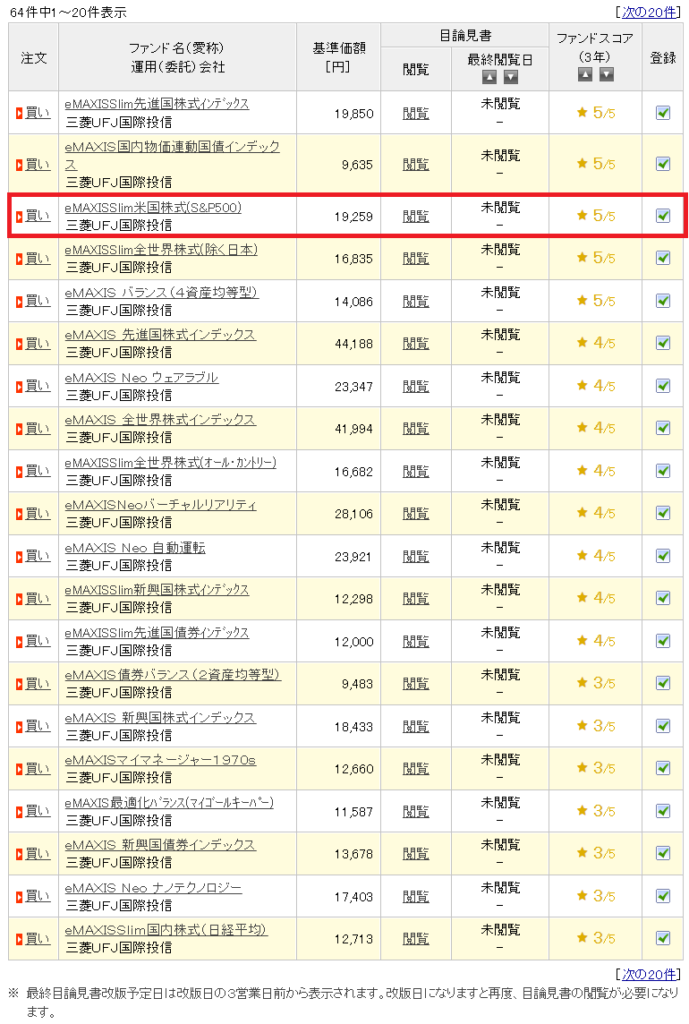Viewport: 689px width, 1024px height.
Task: Open eMAXIS マイマネージャー1970s fund link
Action: tap(160, 760)
